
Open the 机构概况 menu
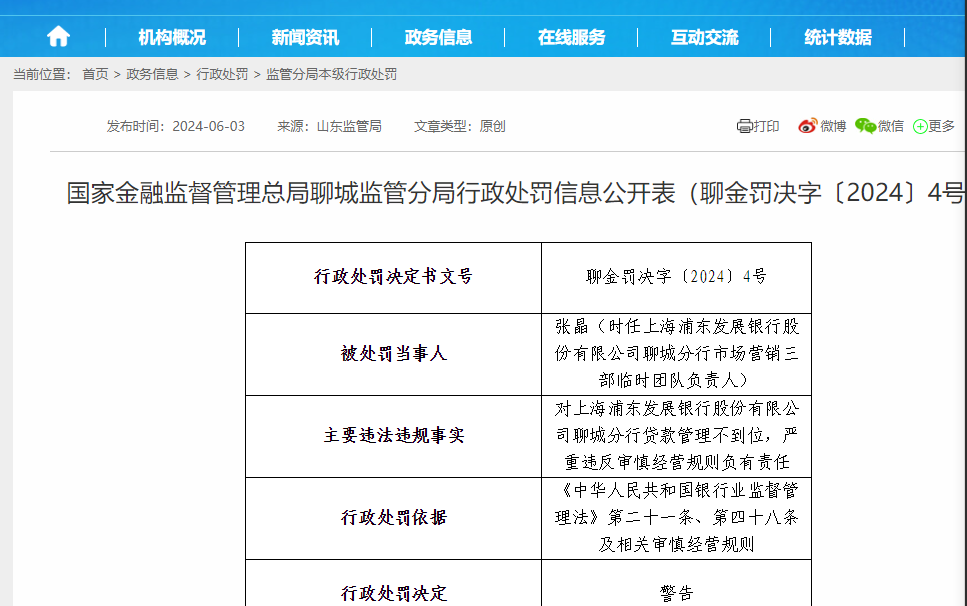pyautogui.click(x=171, y=37)
